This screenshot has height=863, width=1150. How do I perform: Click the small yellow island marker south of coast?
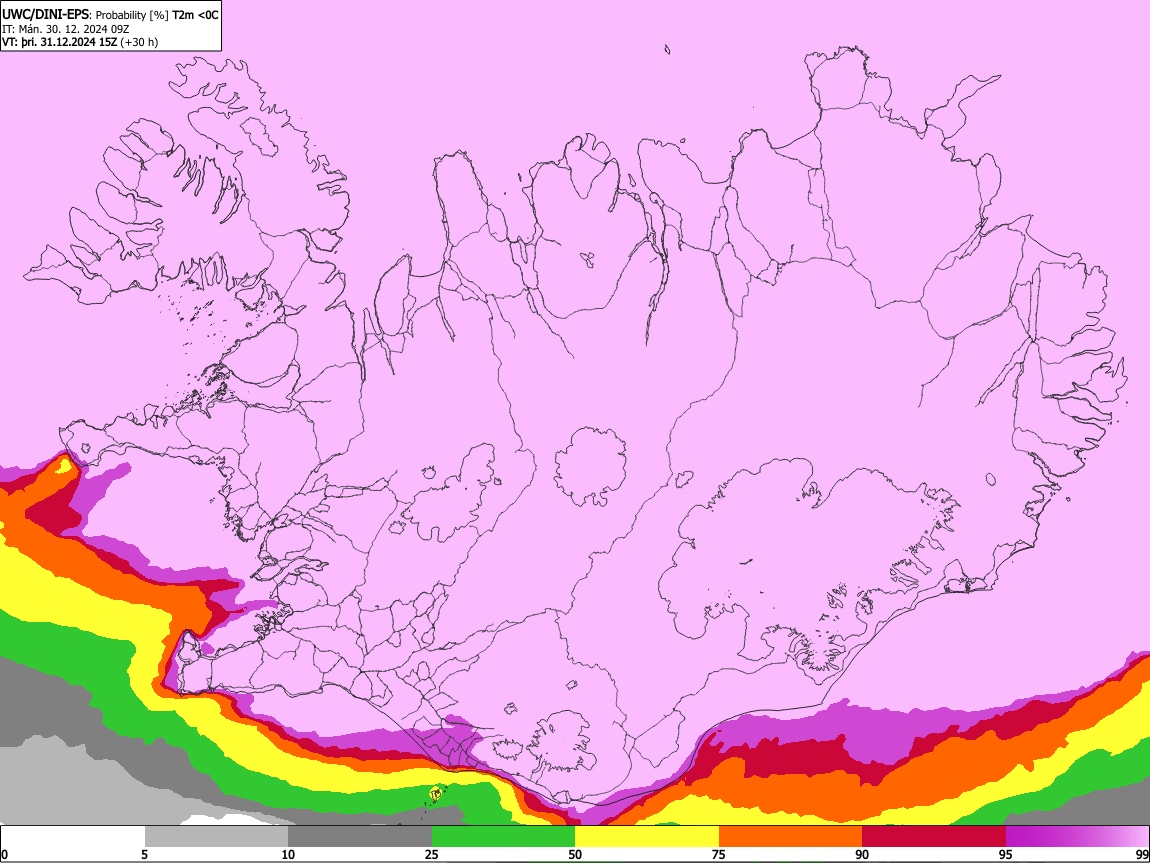436,793
